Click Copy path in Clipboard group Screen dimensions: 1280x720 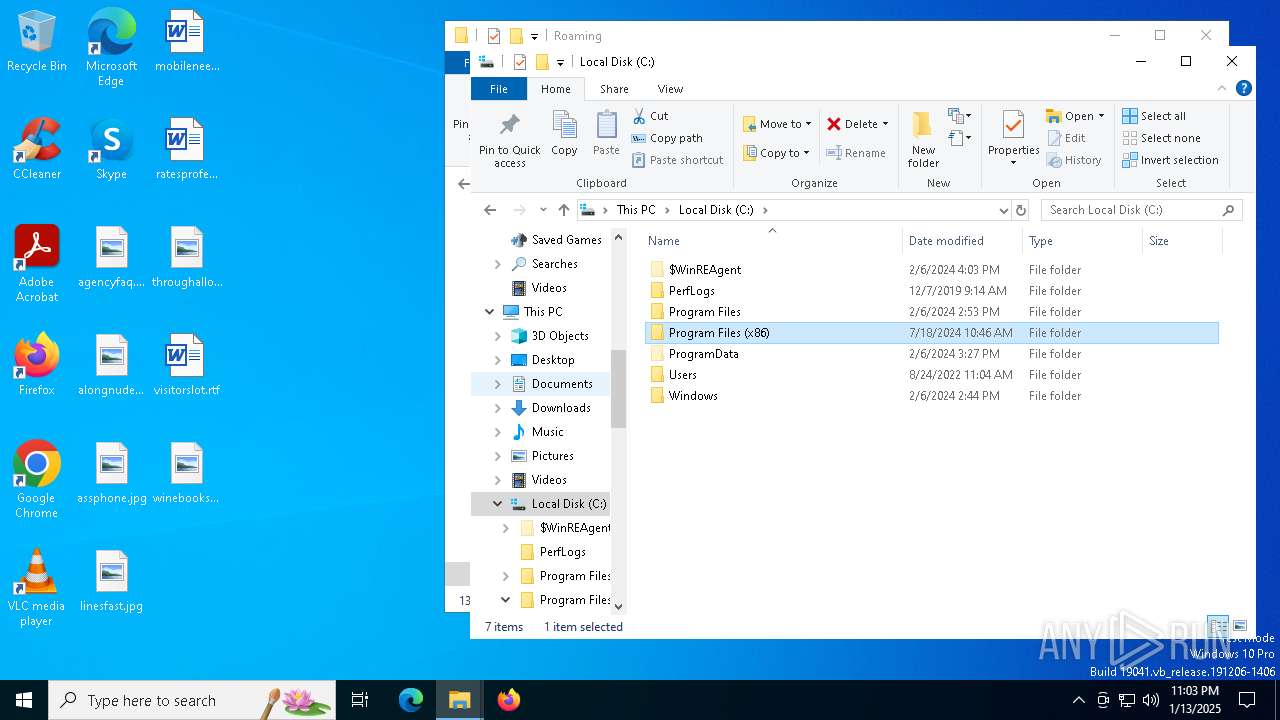667,138
